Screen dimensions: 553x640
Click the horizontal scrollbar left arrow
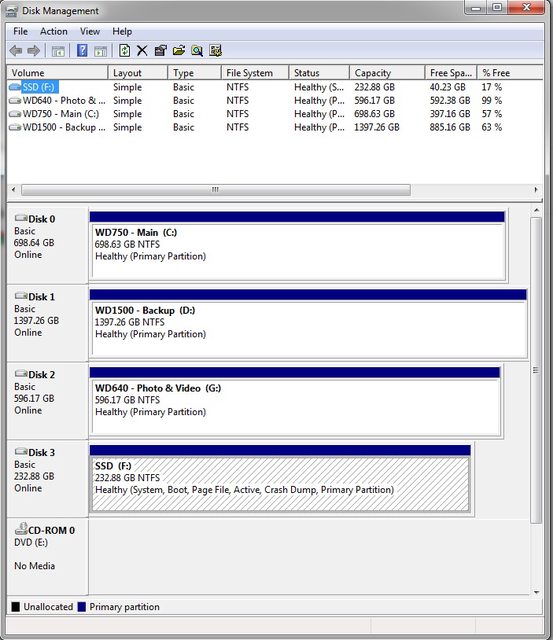tap(13, 190)
